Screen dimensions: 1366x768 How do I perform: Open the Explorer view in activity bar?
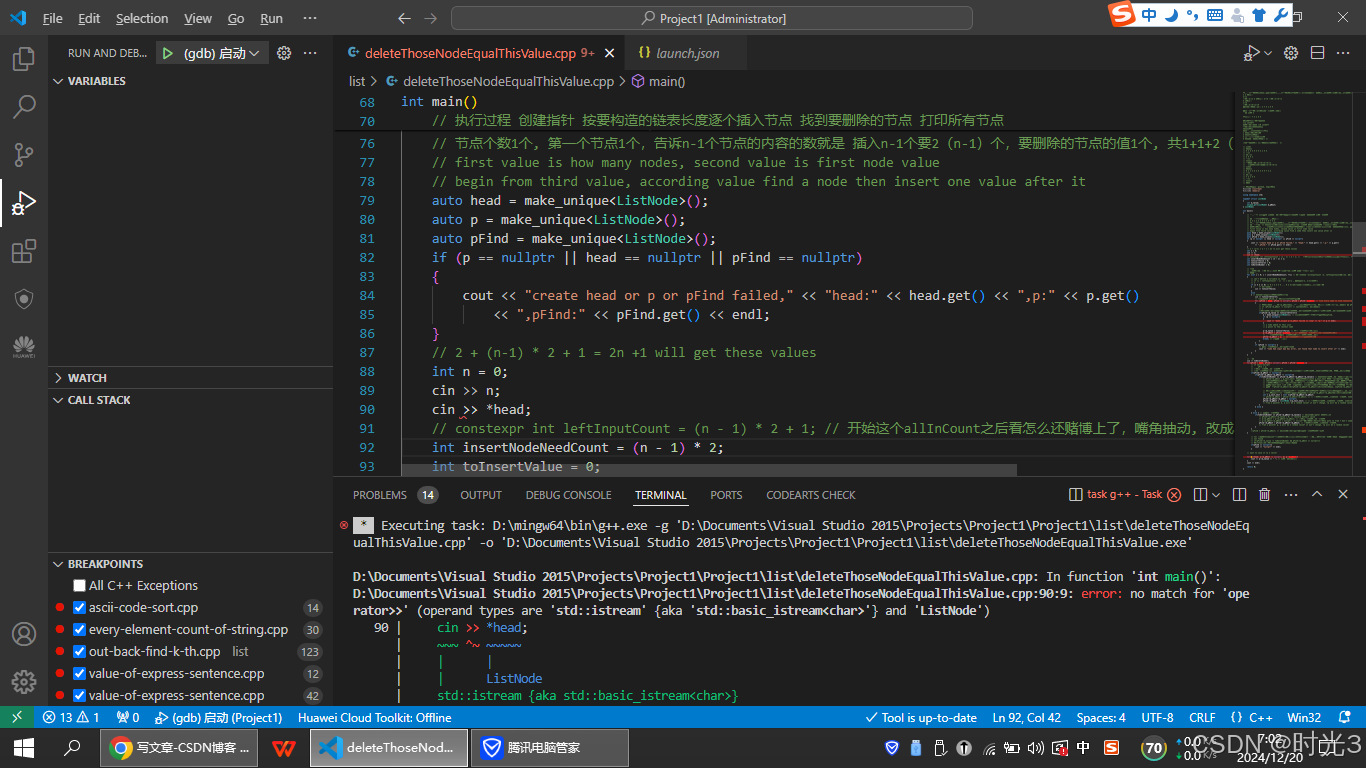click(x=24, y=58)
